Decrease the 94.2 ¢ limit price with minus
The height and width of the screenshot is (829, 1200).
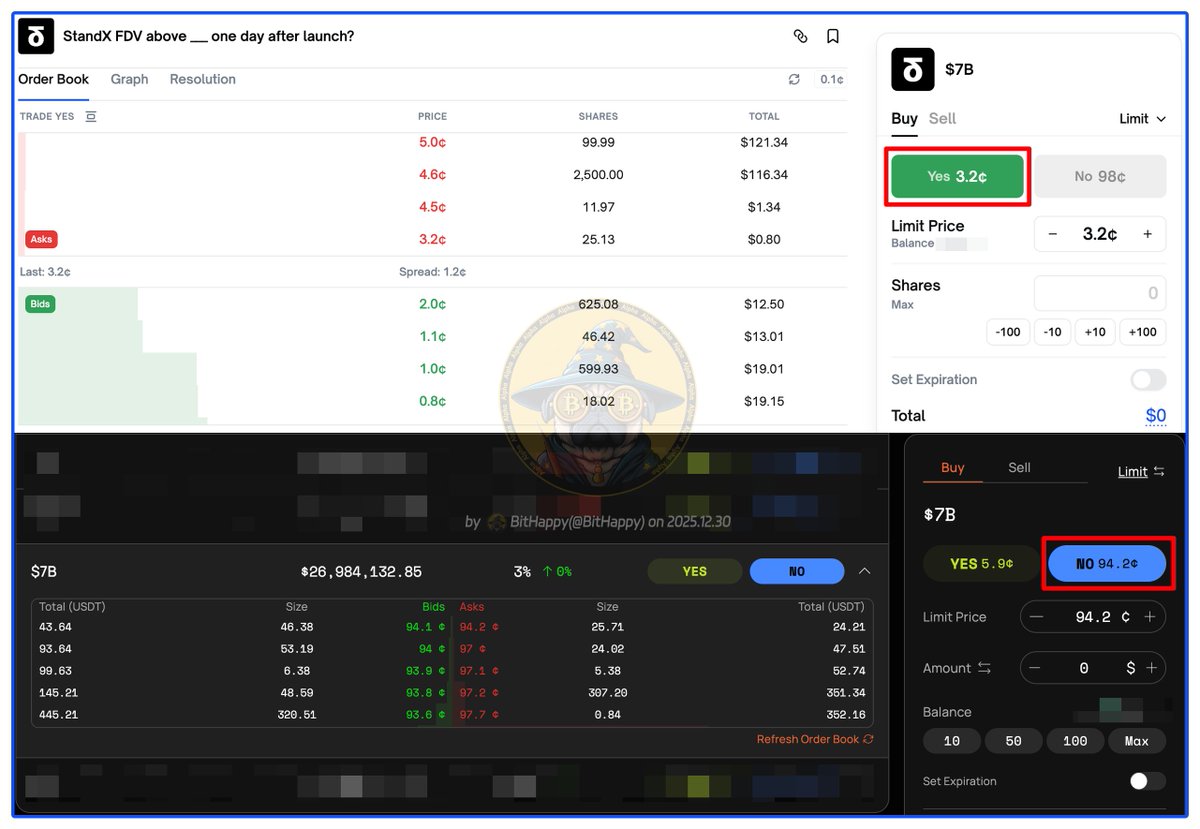click(x=1037, y=617)
